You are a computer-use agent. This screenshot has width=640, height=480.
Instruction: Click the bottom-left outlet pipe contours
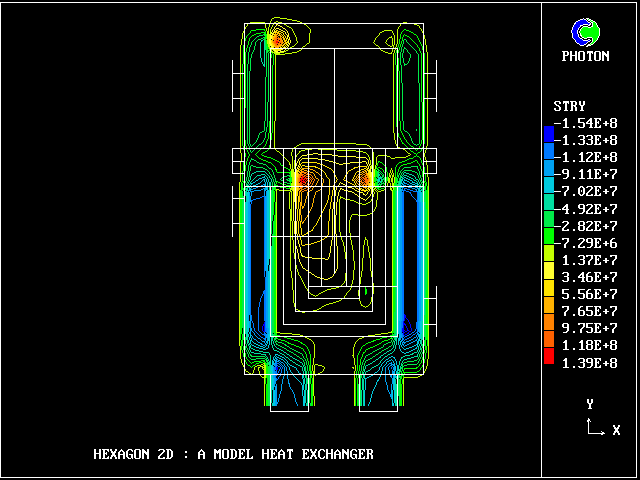pyautogui.click(x=290, y=385)
